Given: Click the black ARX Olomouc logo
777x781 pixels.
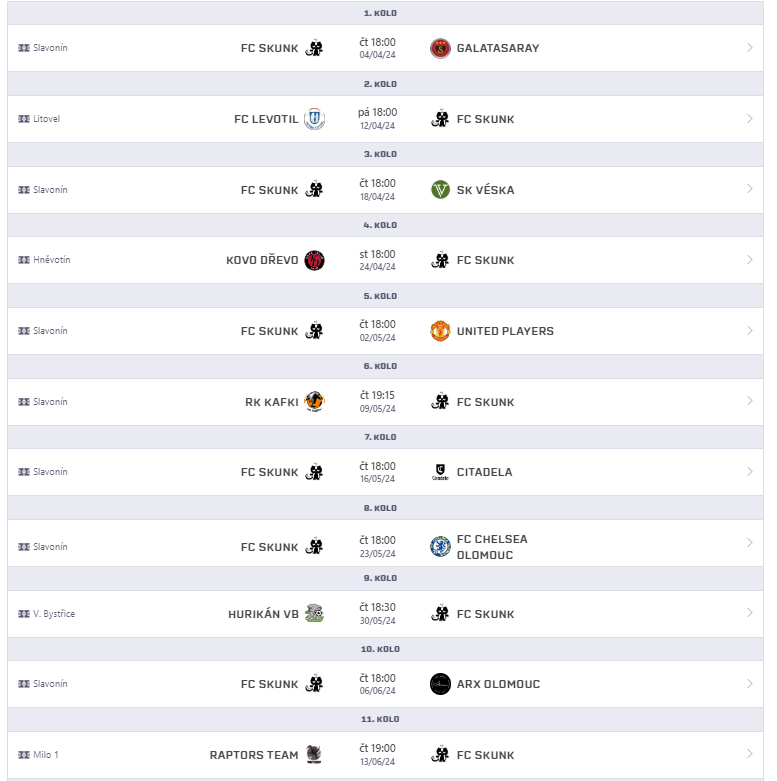Looking at the screenshot, I should [440, 684].
